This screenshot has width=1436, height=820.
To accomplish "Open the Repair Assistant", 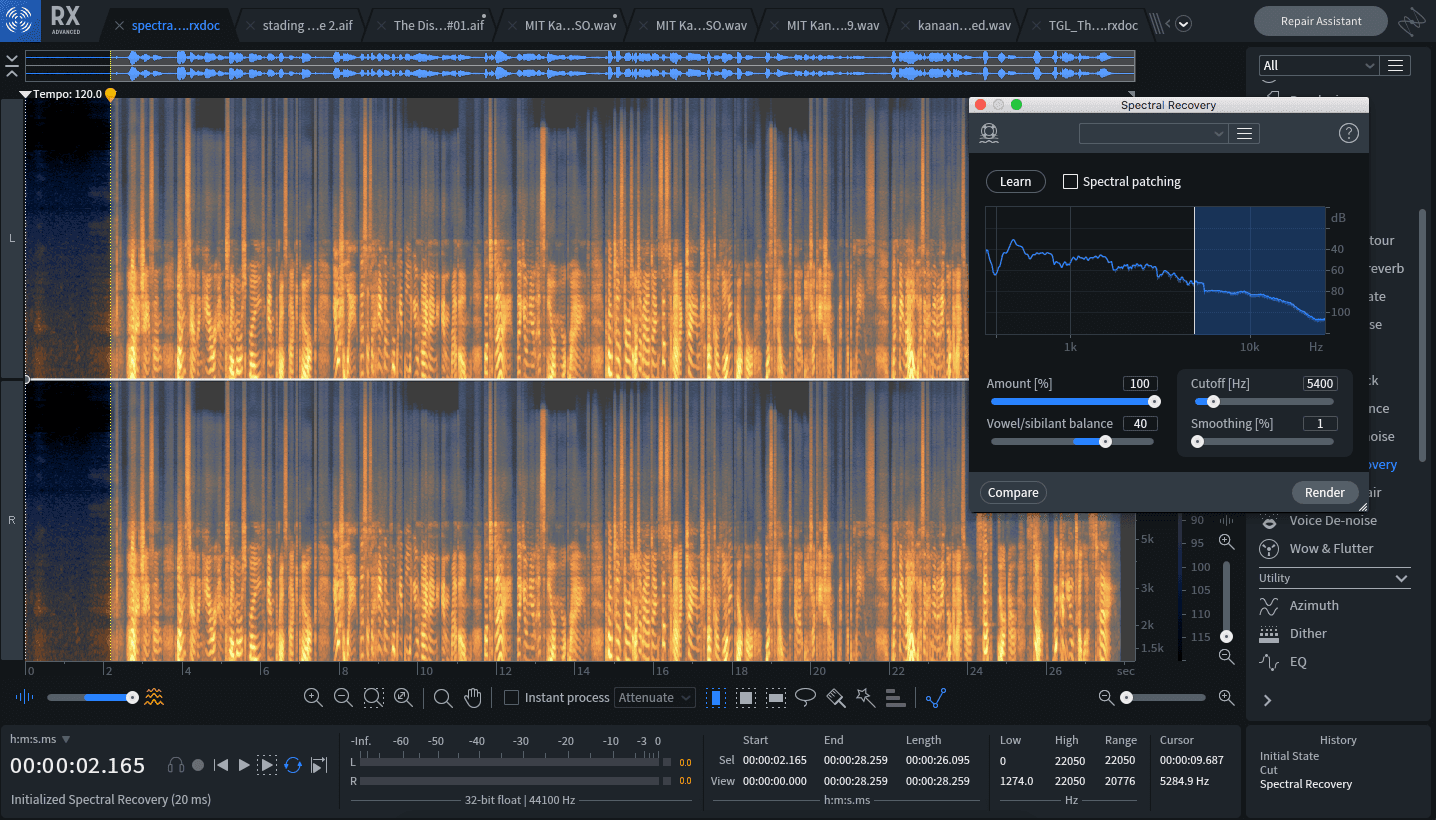I will pyautogui.click(x=1320, y=21).
